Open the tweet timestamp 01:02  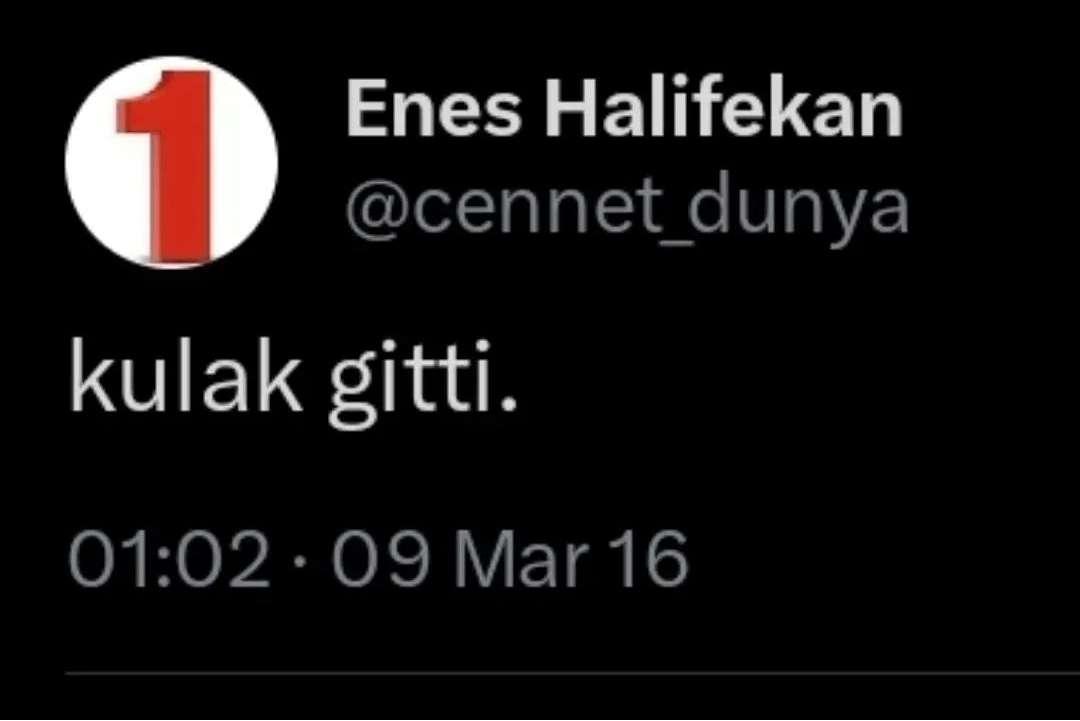(169, 558)
